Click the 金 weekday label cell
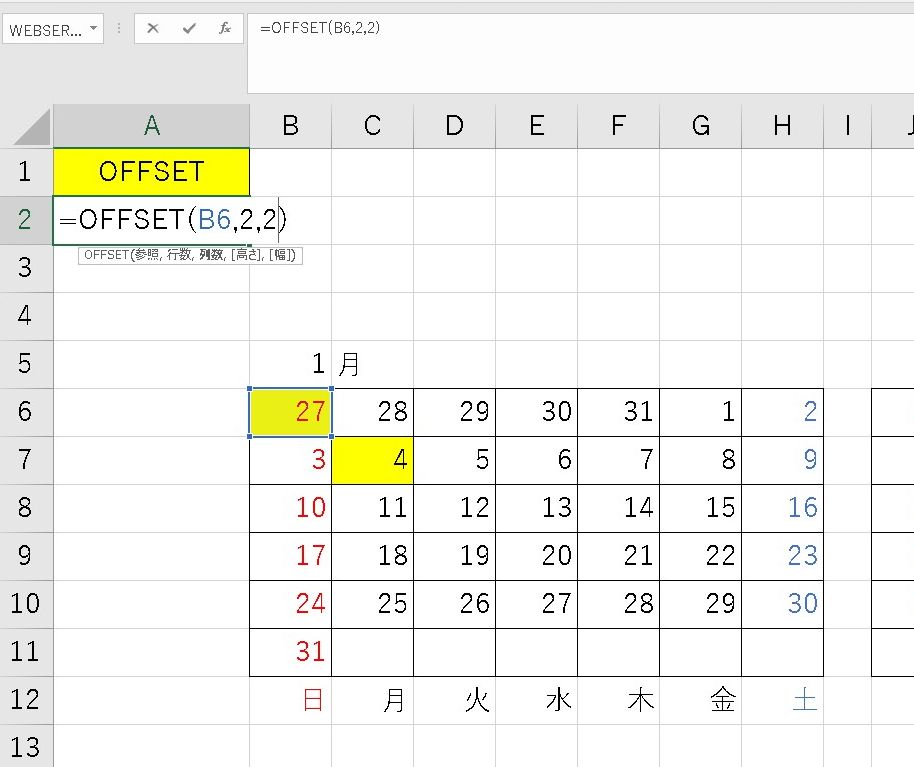The image size is (914, 767). point(700,700)
